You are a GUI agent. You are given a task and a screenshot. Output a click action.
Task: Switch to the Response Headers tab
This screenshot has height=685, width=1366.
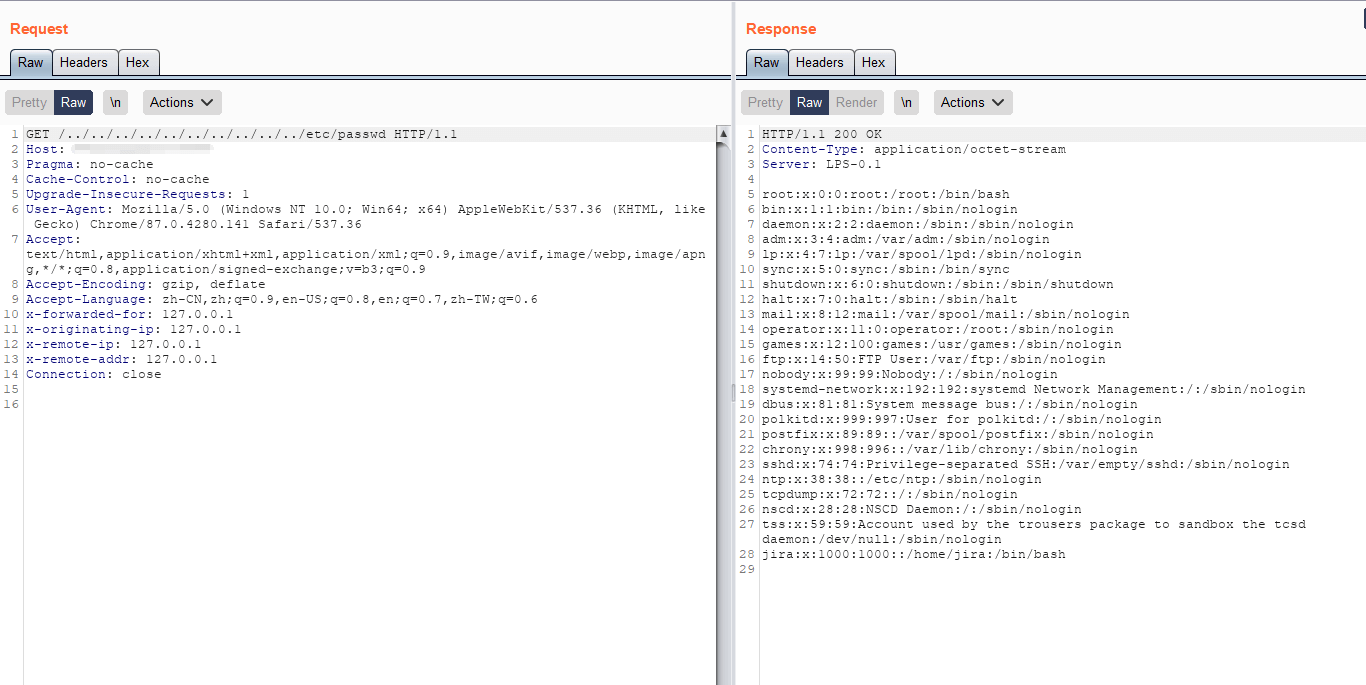tap(819, 62)
